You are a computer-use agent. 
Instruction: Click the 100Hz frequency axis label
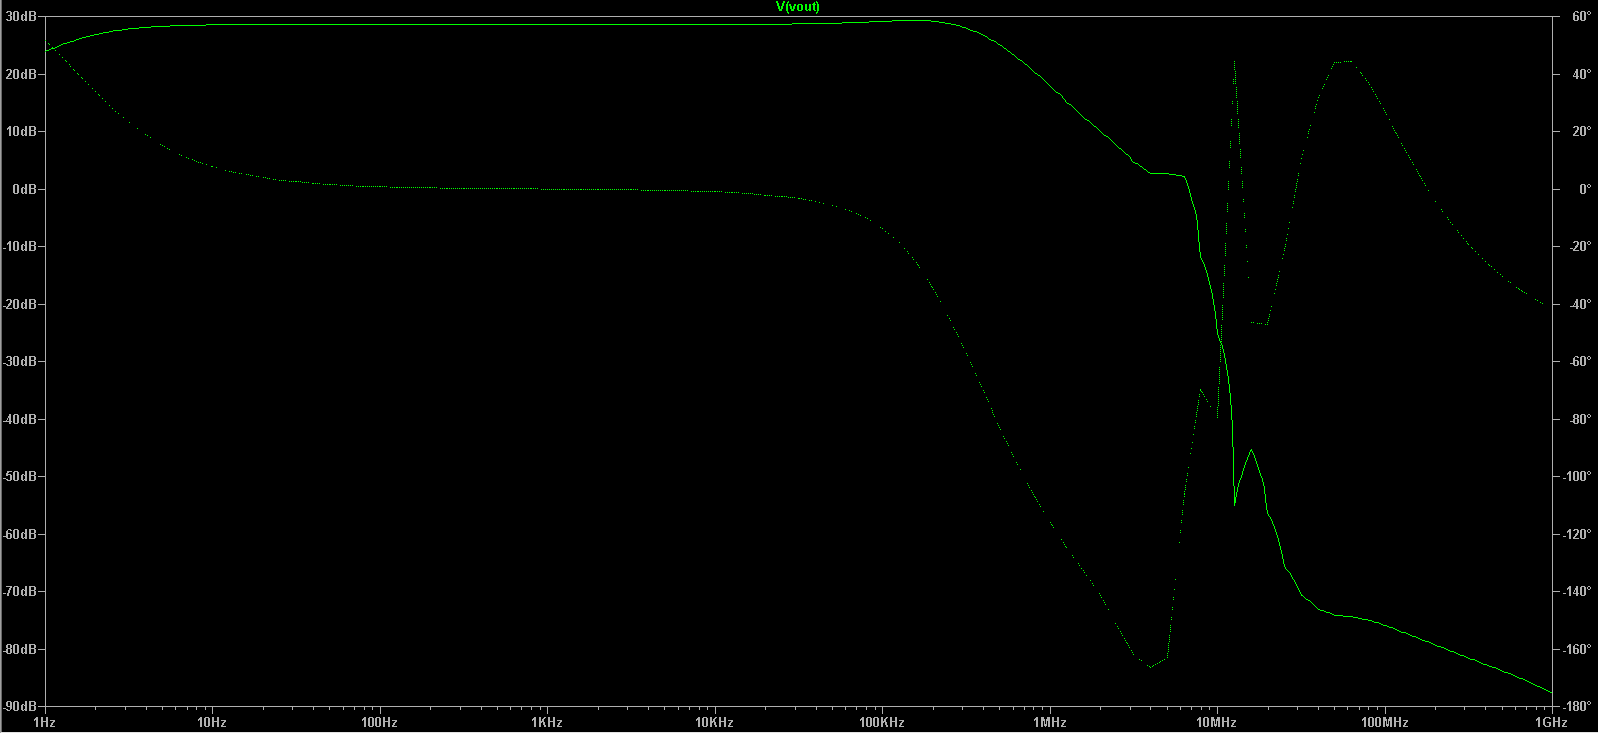coord(379,722)
